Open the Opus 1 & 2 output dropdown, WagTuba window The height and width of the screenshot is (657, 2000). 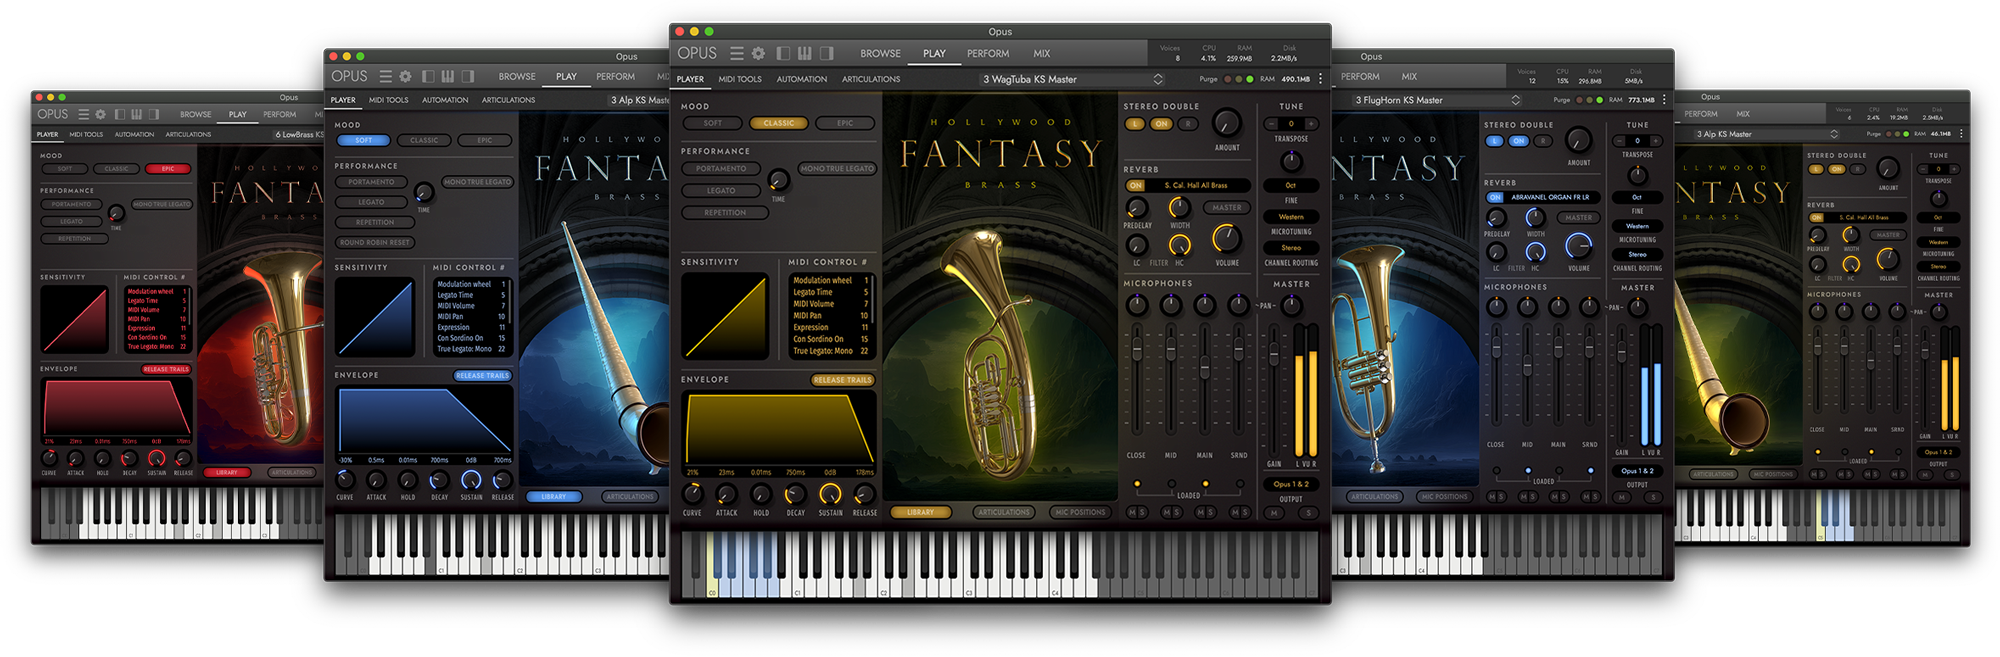pos(1290,484)
